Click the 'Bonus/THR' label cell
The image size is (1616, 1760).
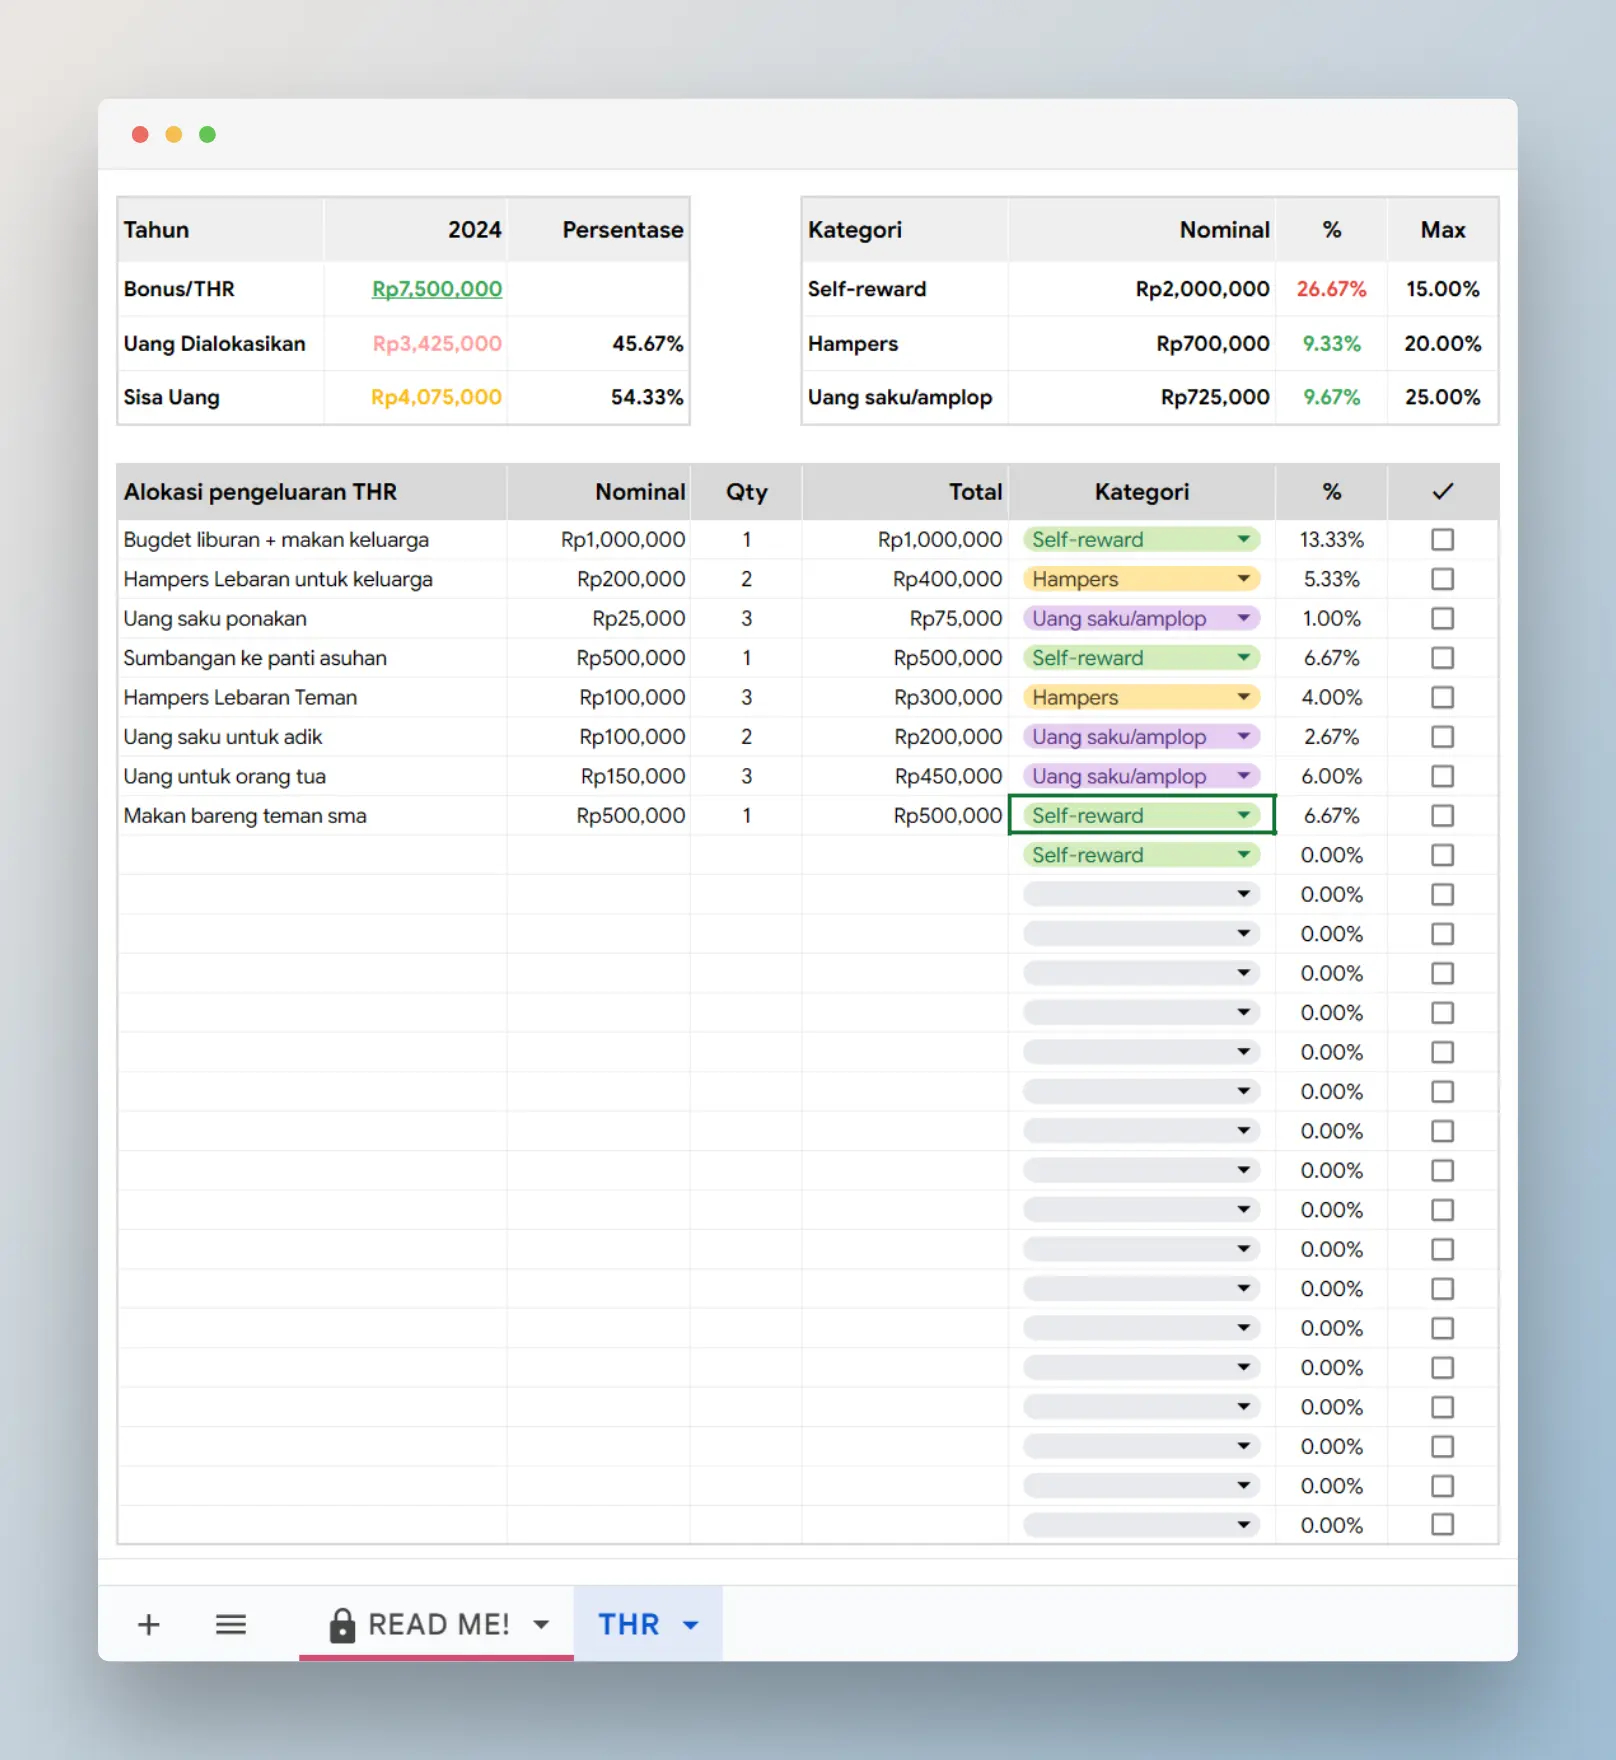coord(221,289)
